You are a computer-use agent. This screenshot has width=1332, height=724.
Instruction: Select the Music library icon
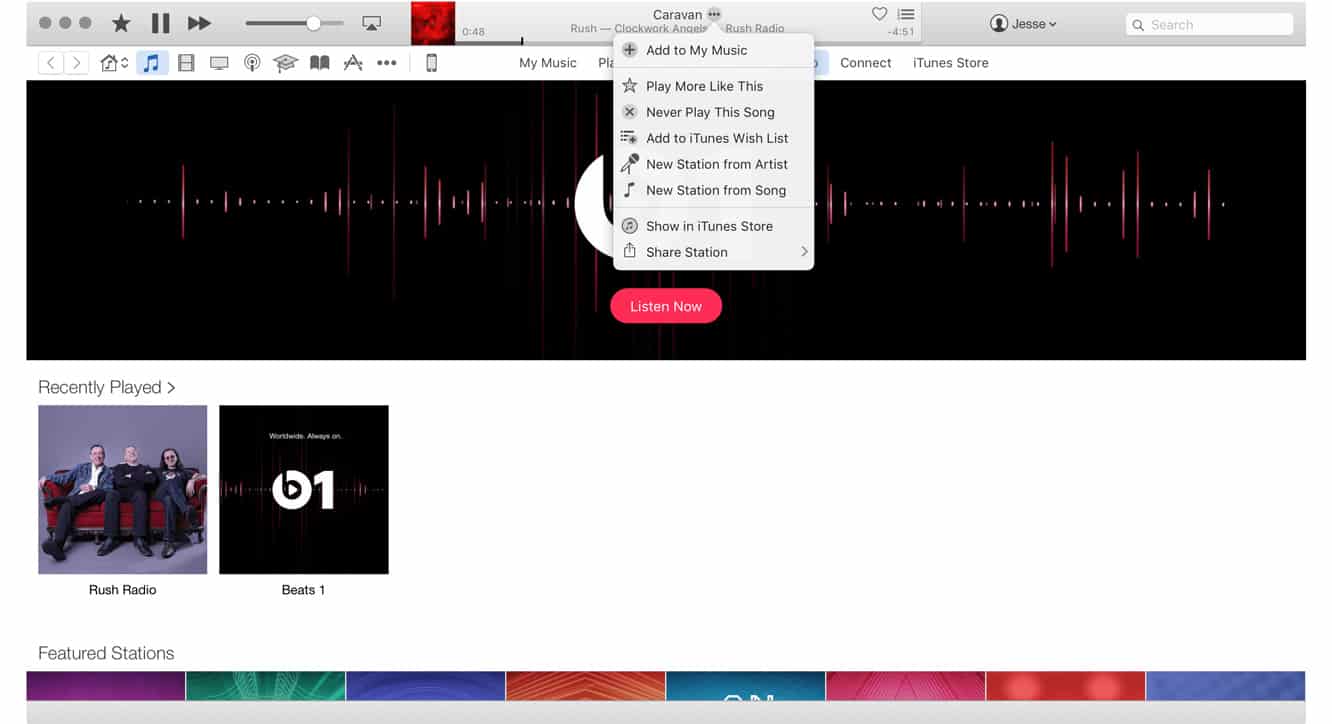[151, 63]
